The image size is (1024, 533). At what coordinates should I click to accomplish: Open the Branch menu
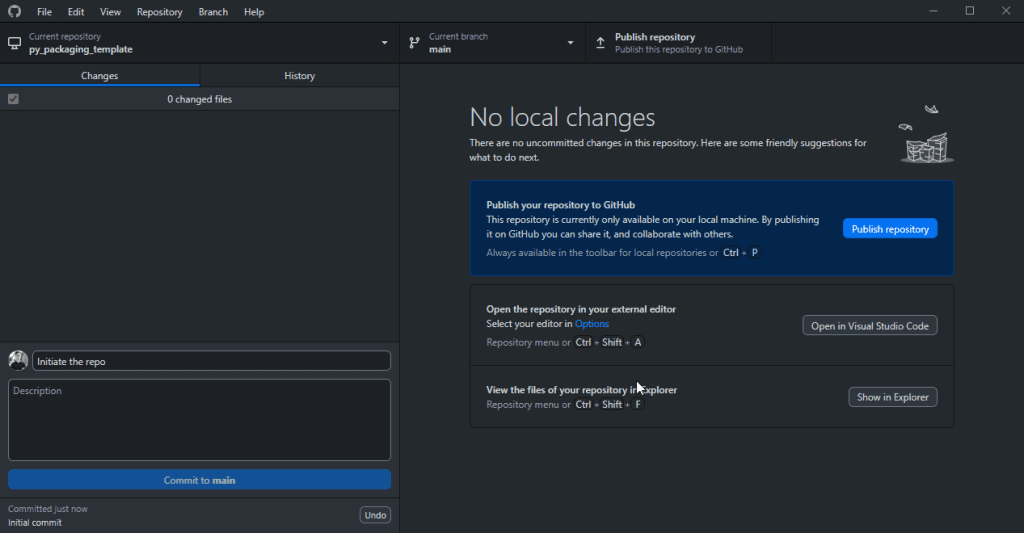[213, 12]
